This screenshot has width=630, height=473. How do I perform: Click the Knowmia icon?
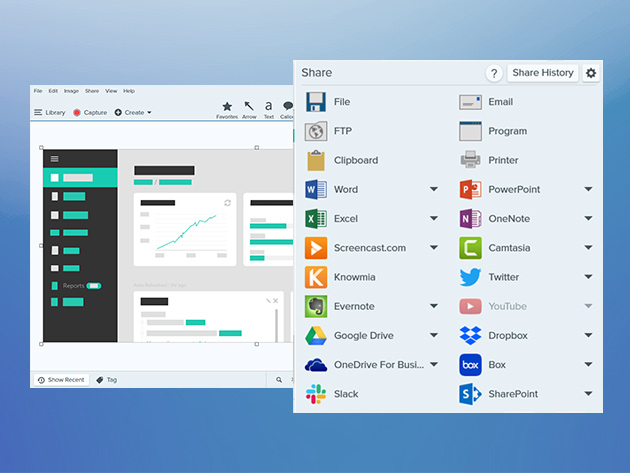coord(316,277)
